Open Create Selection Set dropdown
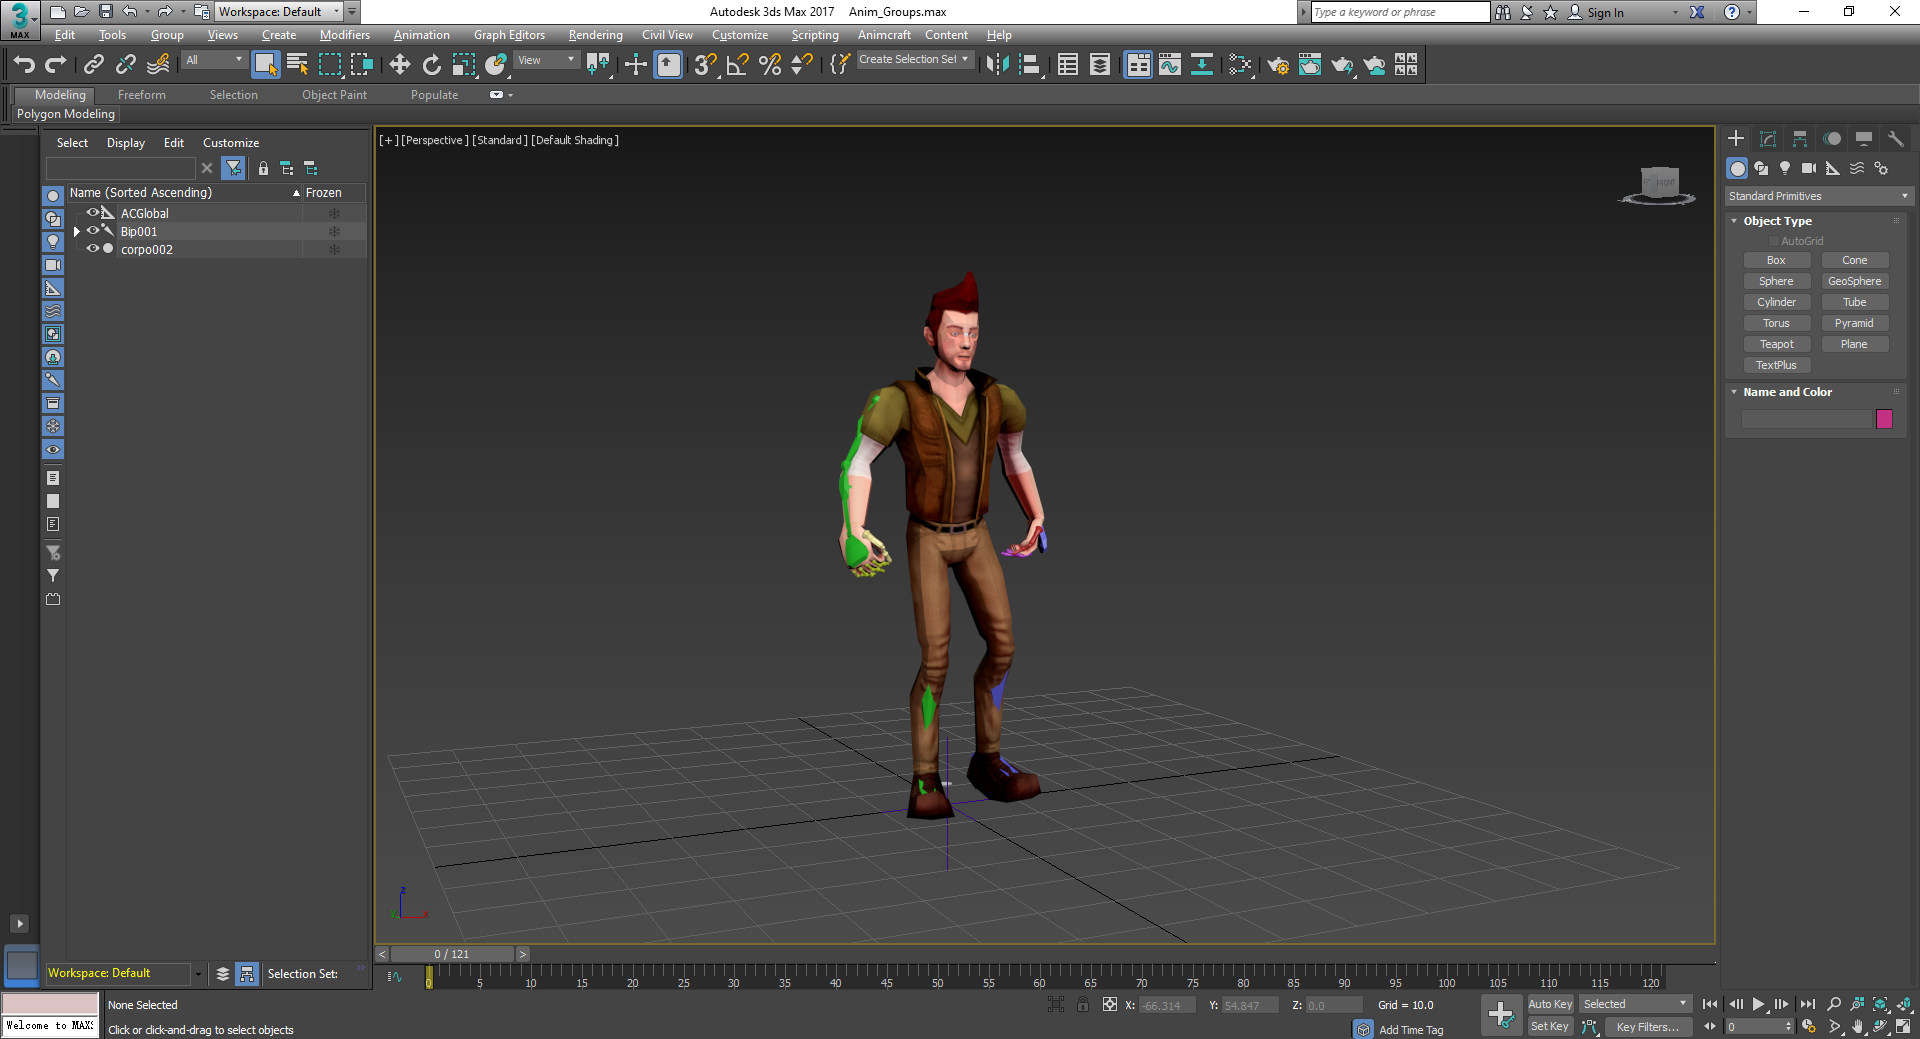The height and width of the screenshot is (1039, 1920). pyautogui.click(x=914, y=60)
